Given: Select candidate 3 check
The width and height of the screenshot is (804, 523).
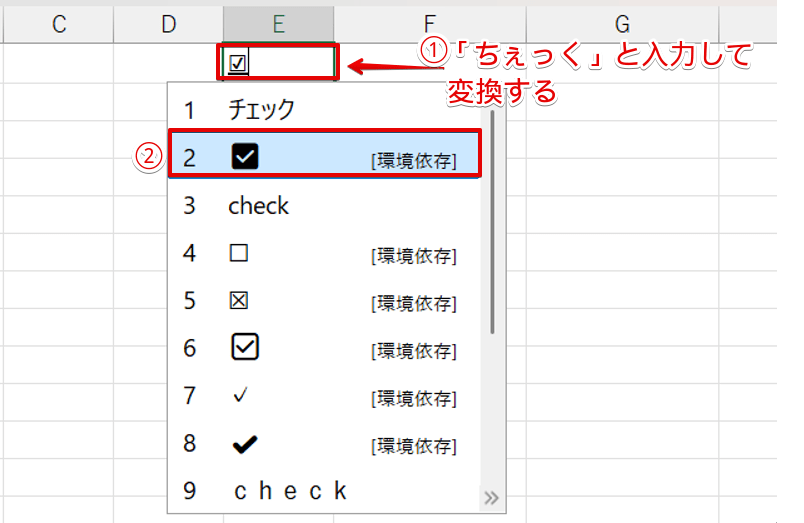Looking at the screenshot, I should point(325,205).
